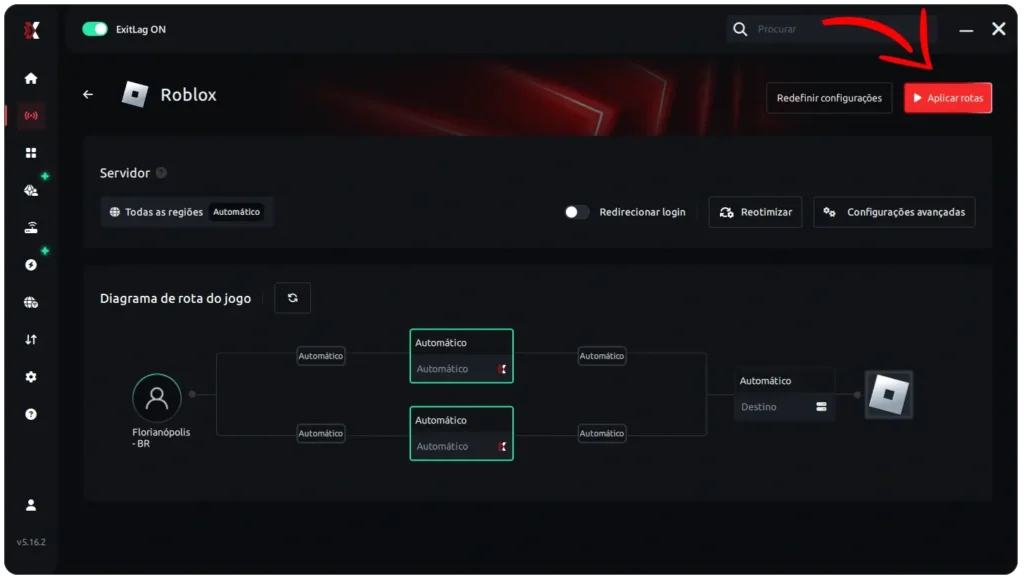Screen dimensions: 1024x579
Task: Click Redefinir configurações to reset settings
Action: click(829, 97)
